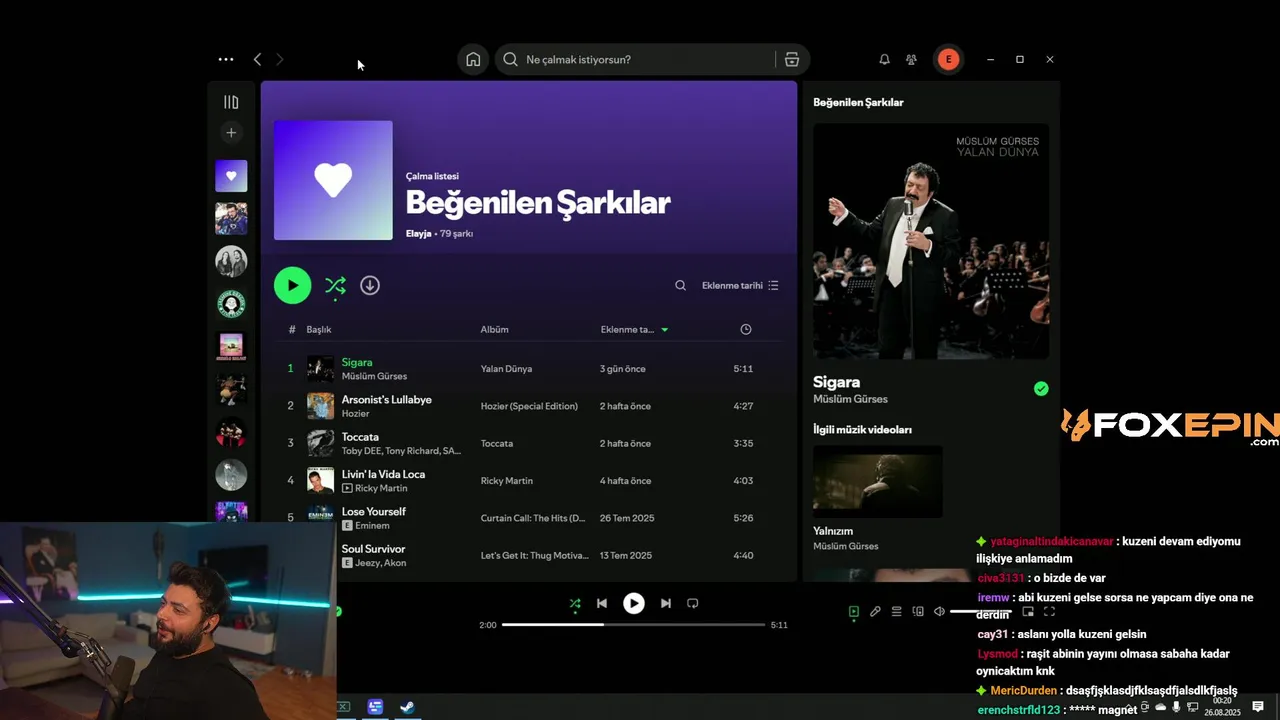Image resolution: width=1280 pixels, height=720 pixels.
Task: Open lyrics with the microphone icon
Action: pyautogui.click(x=875, y=612)
